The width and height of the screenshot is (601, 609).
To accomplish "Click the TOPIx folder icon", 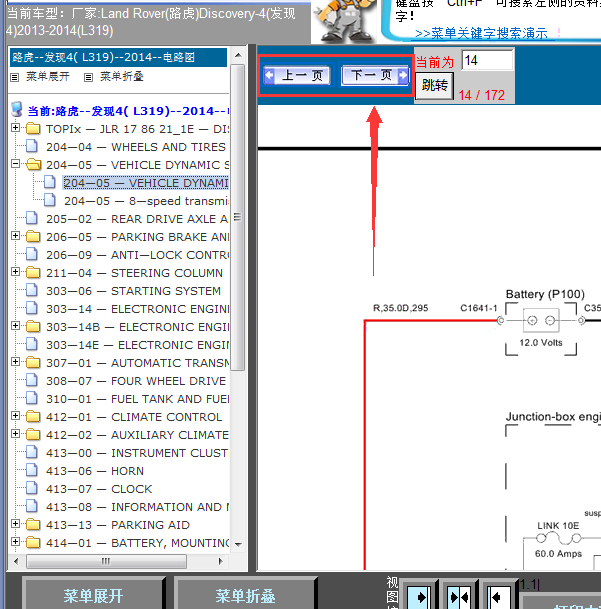I will (x=33, y=129).
